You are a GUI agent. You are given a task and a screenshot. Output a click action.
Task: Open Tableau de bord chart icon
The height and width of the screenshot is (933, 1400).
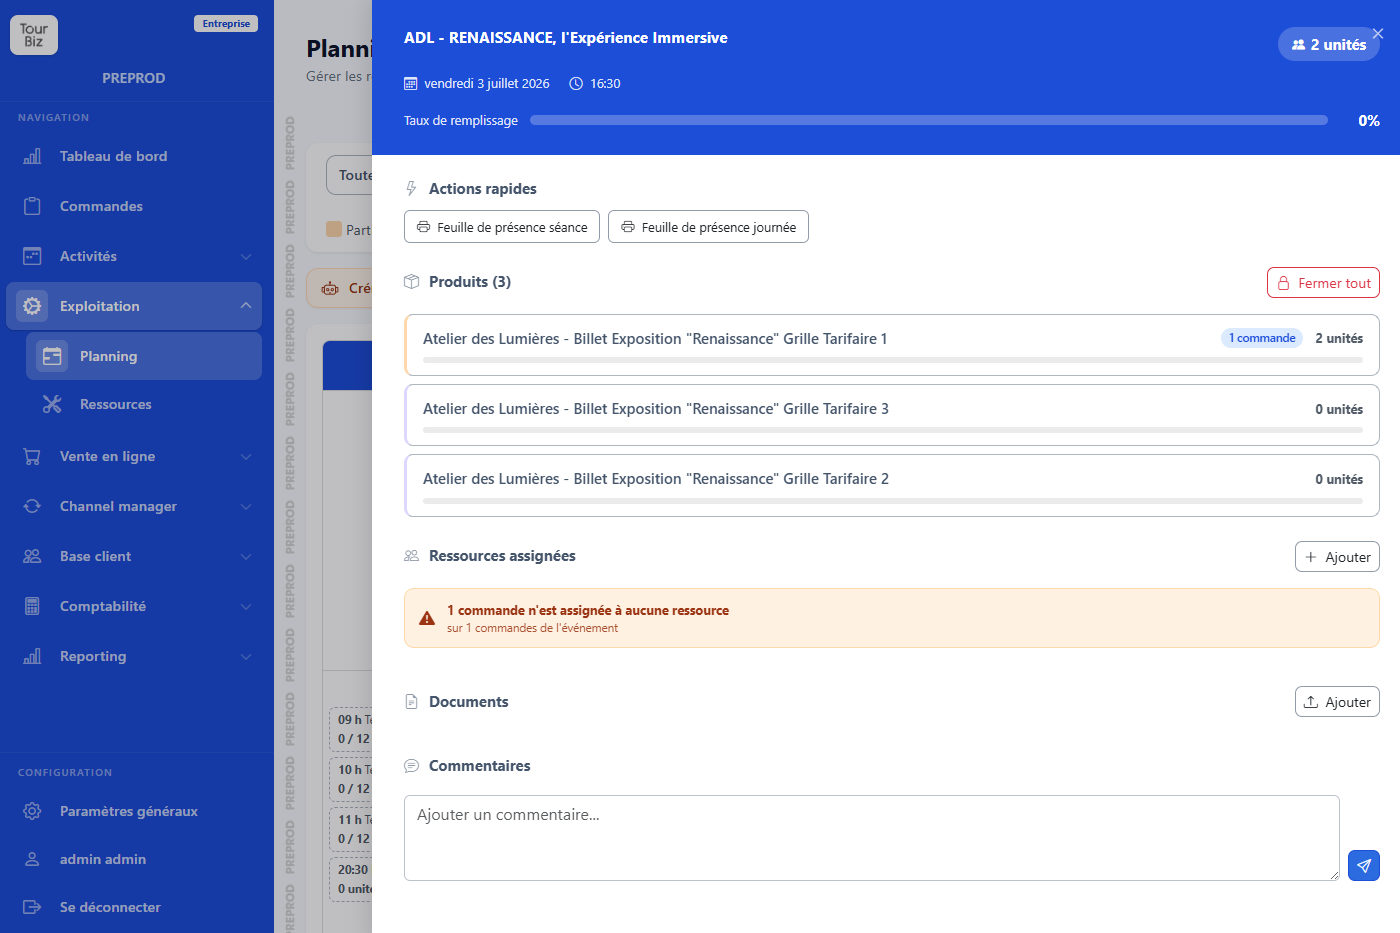[x=32, y=156]
